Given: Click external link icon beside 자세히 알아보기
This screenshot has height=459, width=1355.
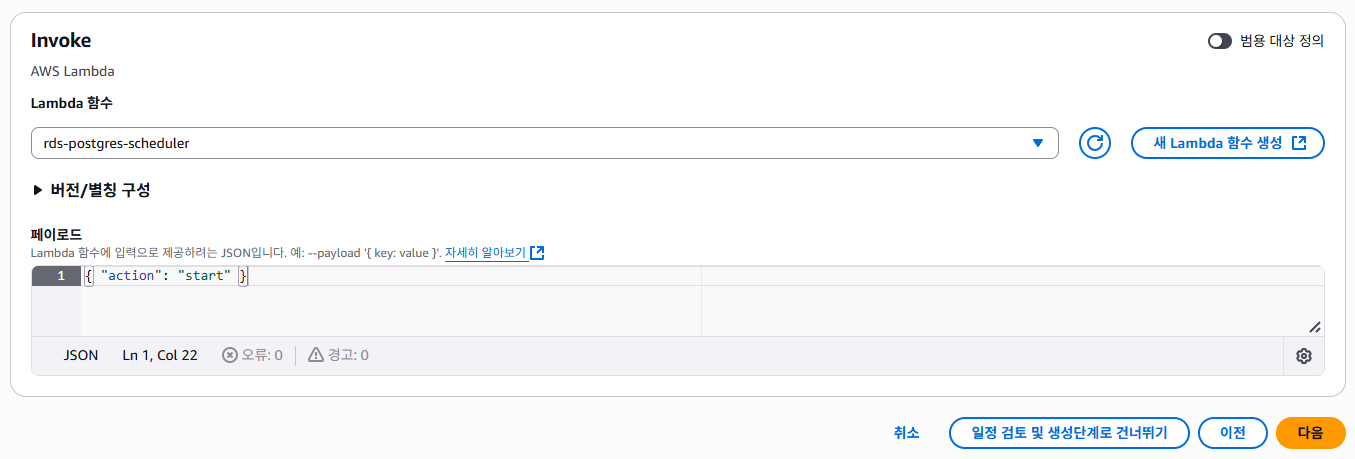Looking at the screenshot, I should pos(537,253).
